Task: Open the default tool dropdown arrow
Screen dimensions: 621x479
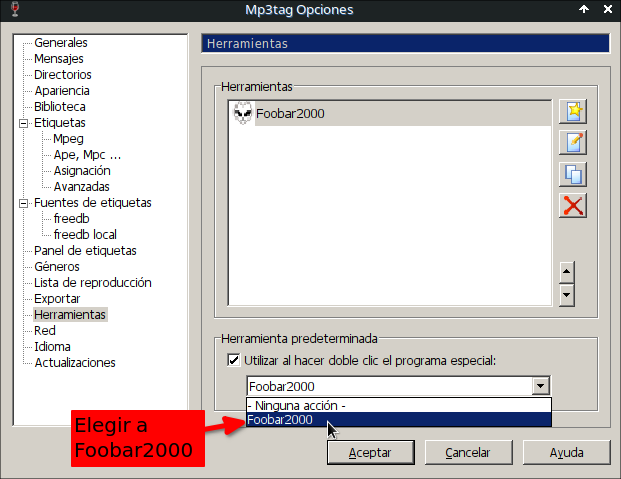Action: click(541, 386)
